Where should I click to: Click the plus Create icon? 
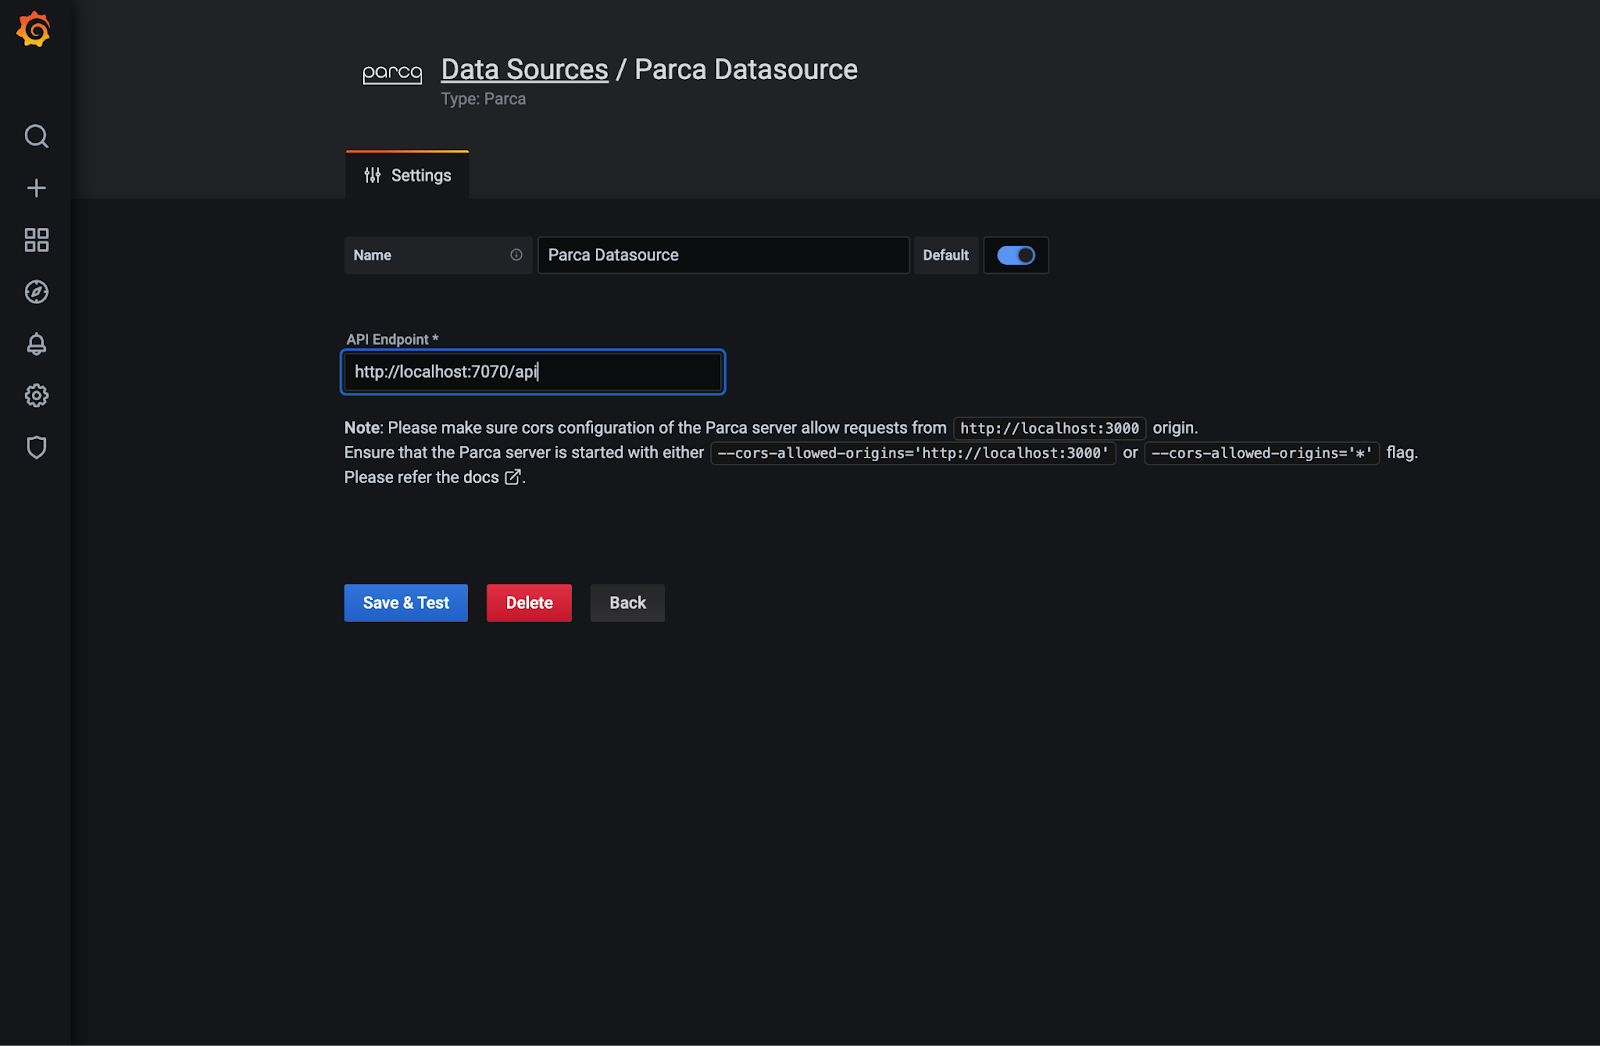[x=36, y=188]
